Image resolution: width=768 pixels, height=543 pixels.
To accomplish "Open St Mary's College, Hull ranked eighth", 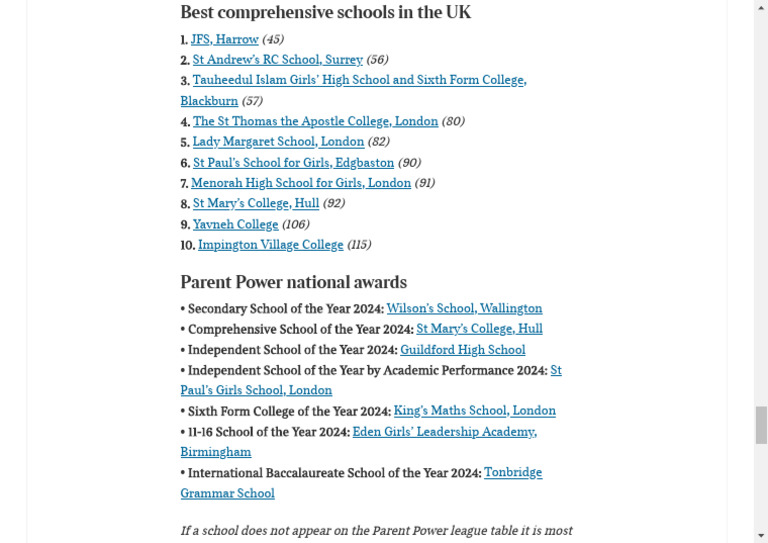I will click(x=256, y=203).
